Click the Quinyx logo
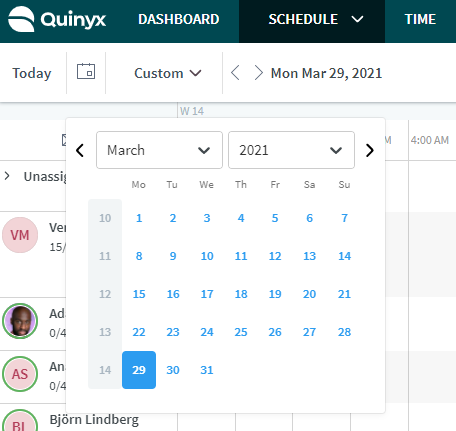The width and height of the screenshot is (456, 431). tap(57, 19)
